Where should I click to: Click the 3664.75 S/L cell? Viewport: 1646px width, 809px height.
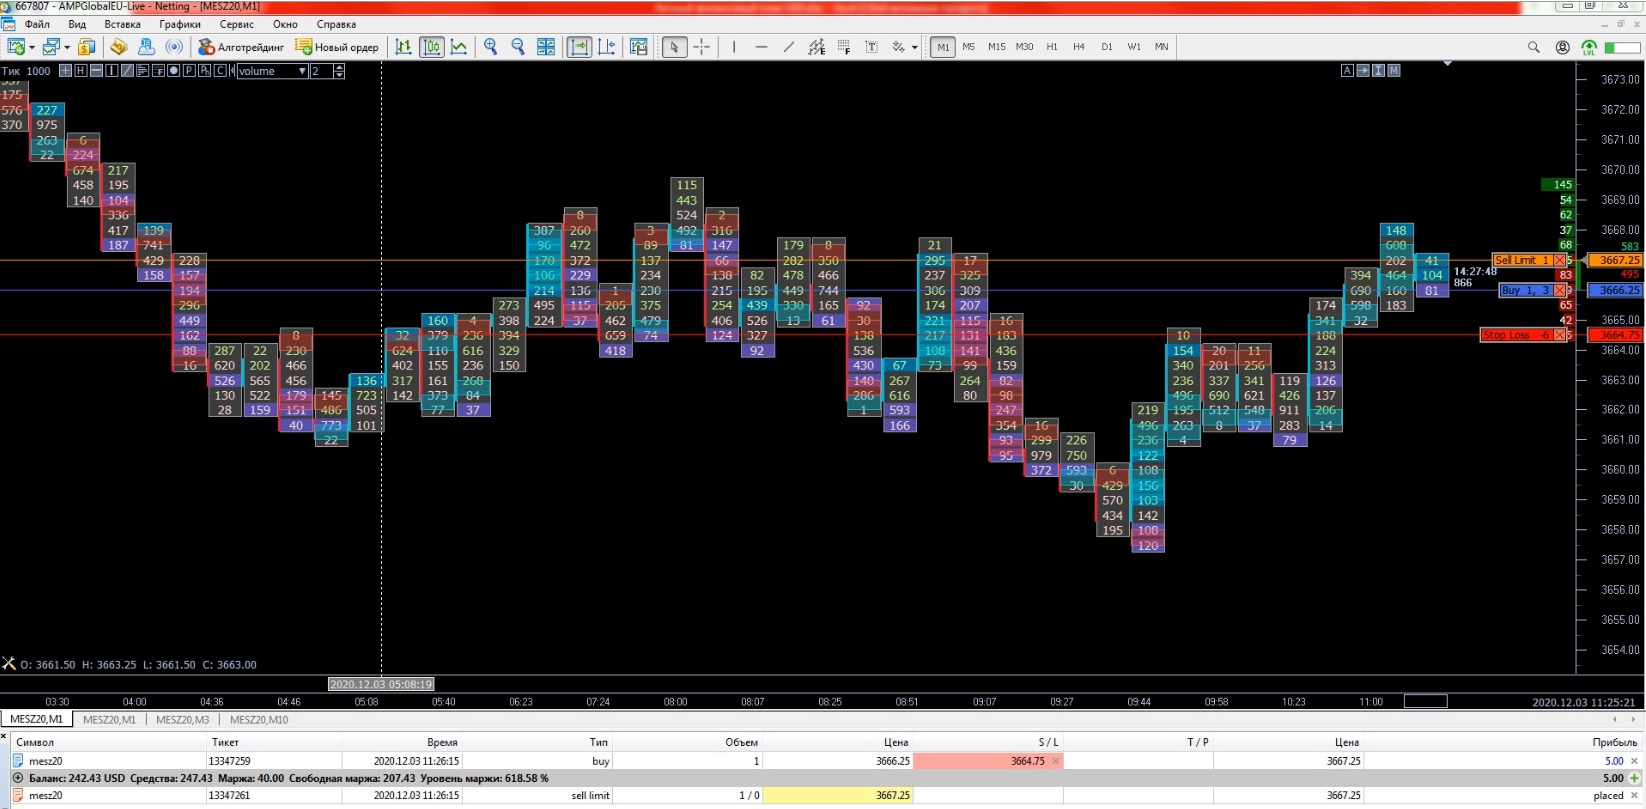pos(988,761)
